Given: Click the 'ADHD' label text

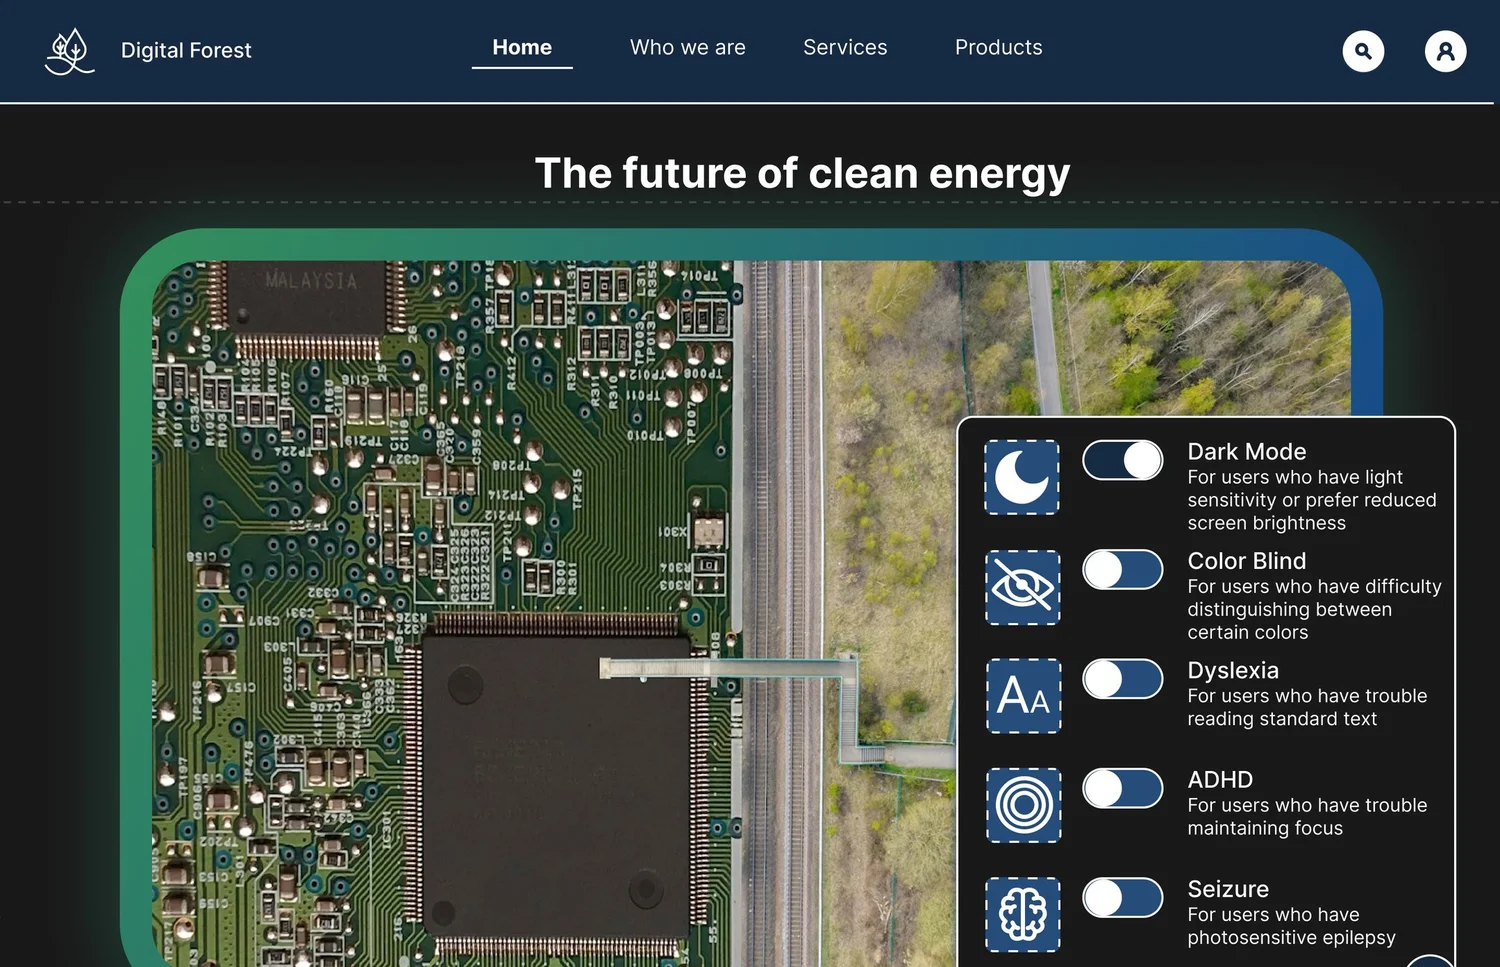Looking at the screenshot, I should click(x=1220, y=780).
